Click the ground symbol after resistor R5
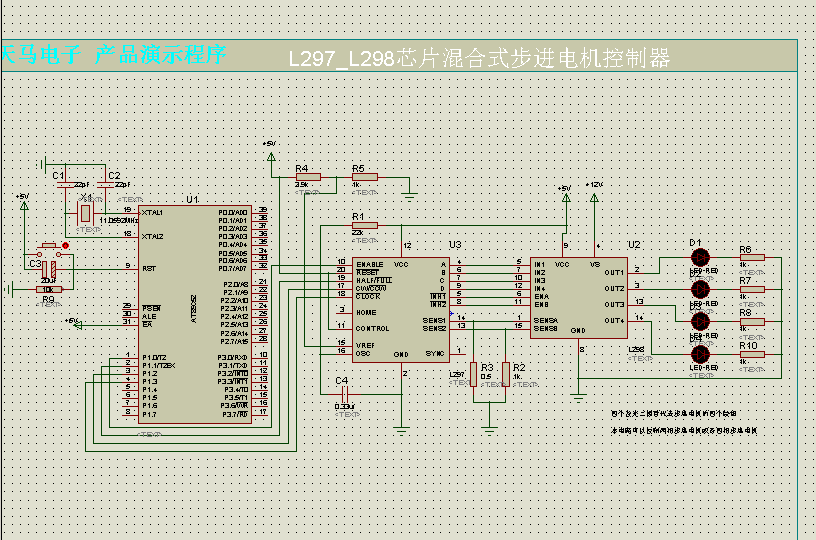The height and width of the screenshot is (540, 816). coord(410,197)
